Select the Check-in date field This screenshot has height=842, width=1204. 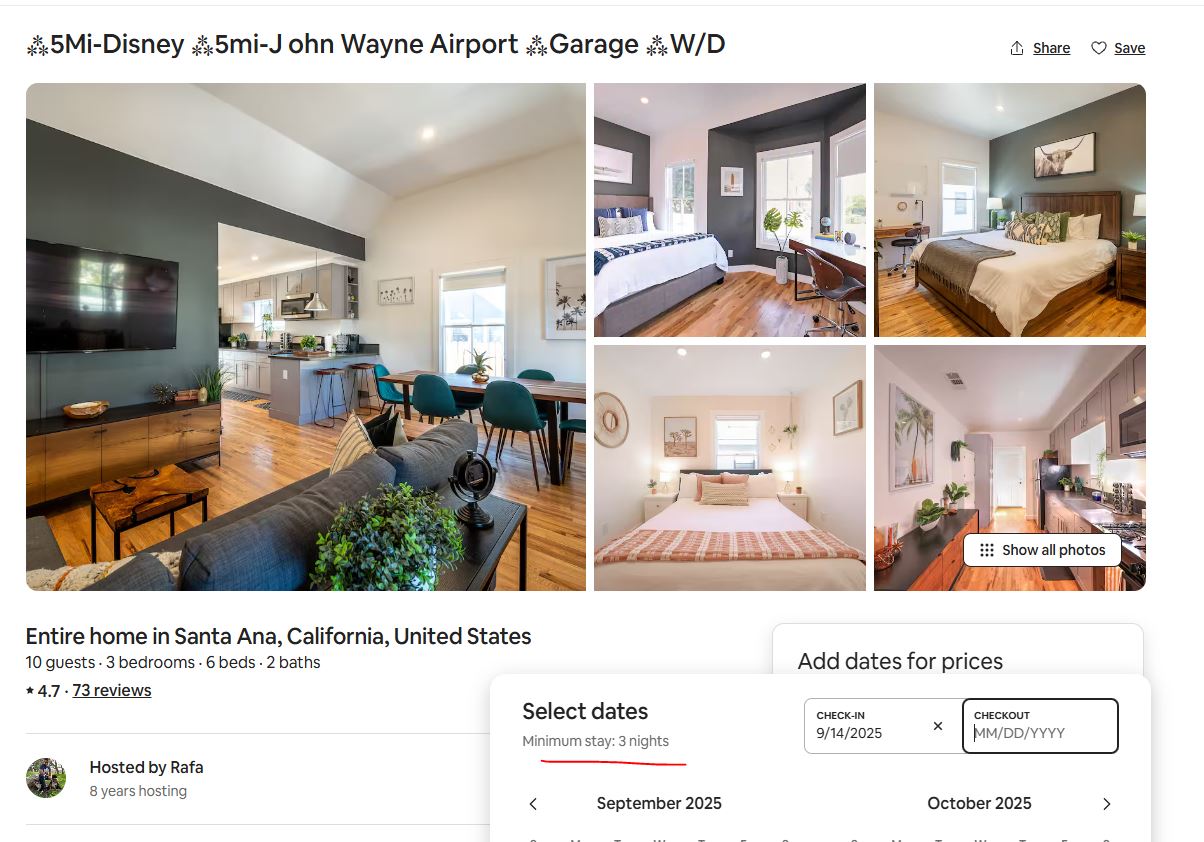click(883, 725)
